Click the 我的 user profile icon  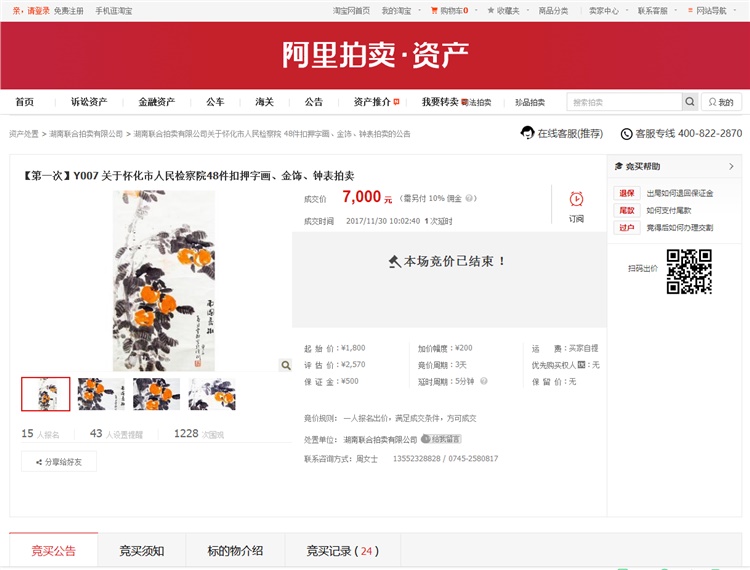[721, 102]
